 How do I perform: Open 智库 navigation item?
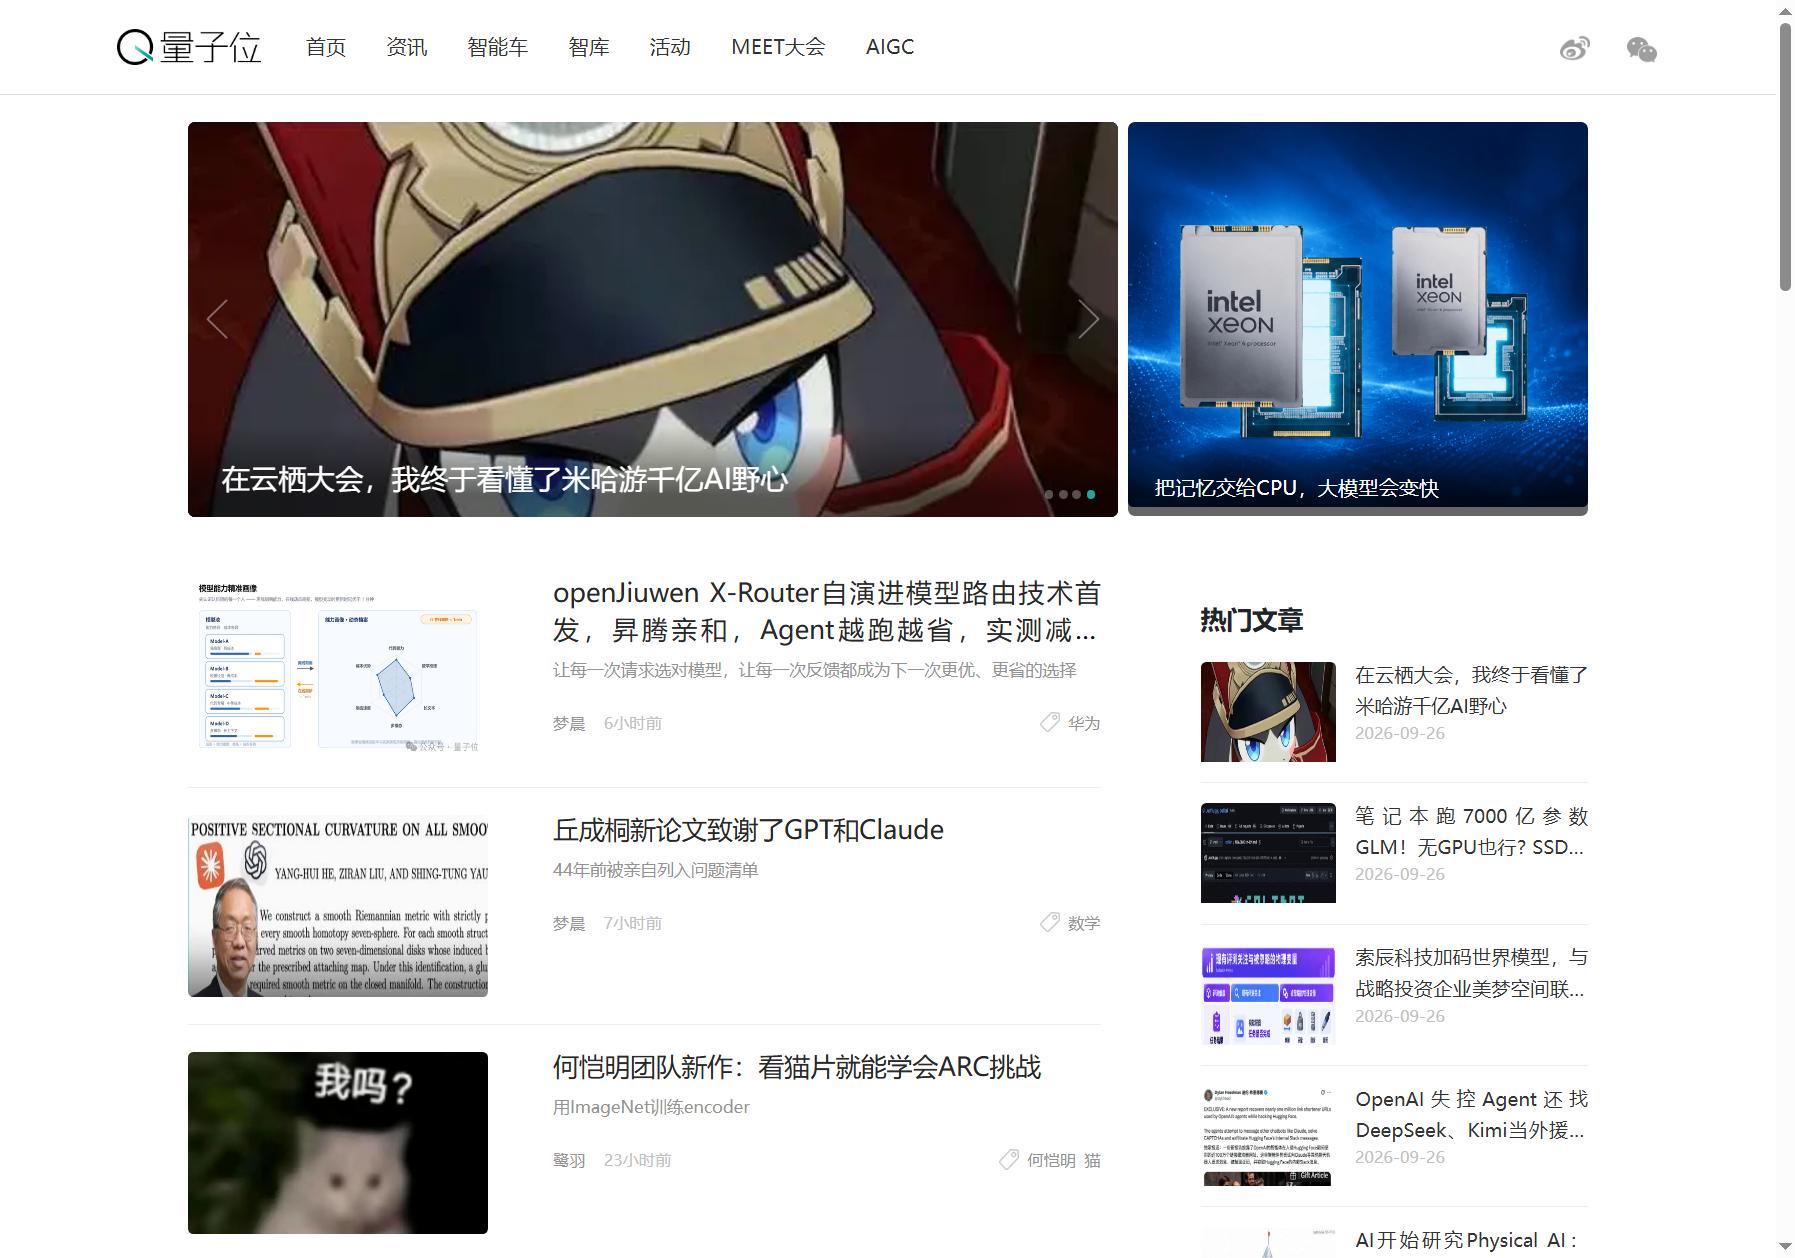[589, 47]
